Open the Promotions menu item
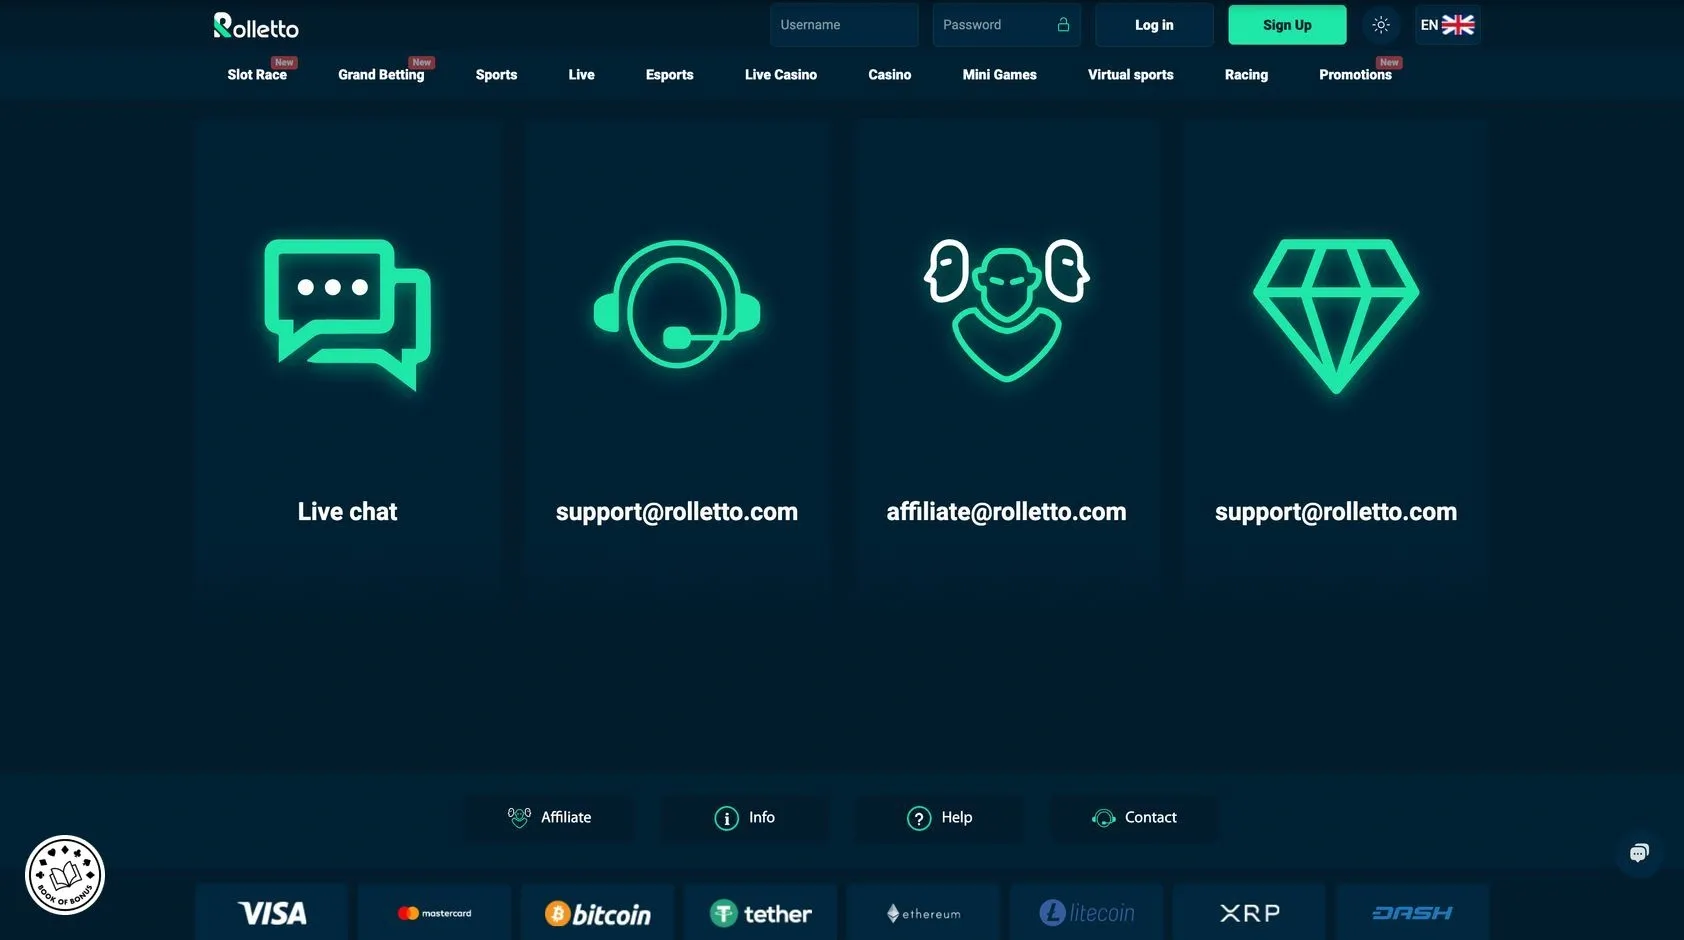Viewport: 1684px width, 940px height. [1355, 74]
